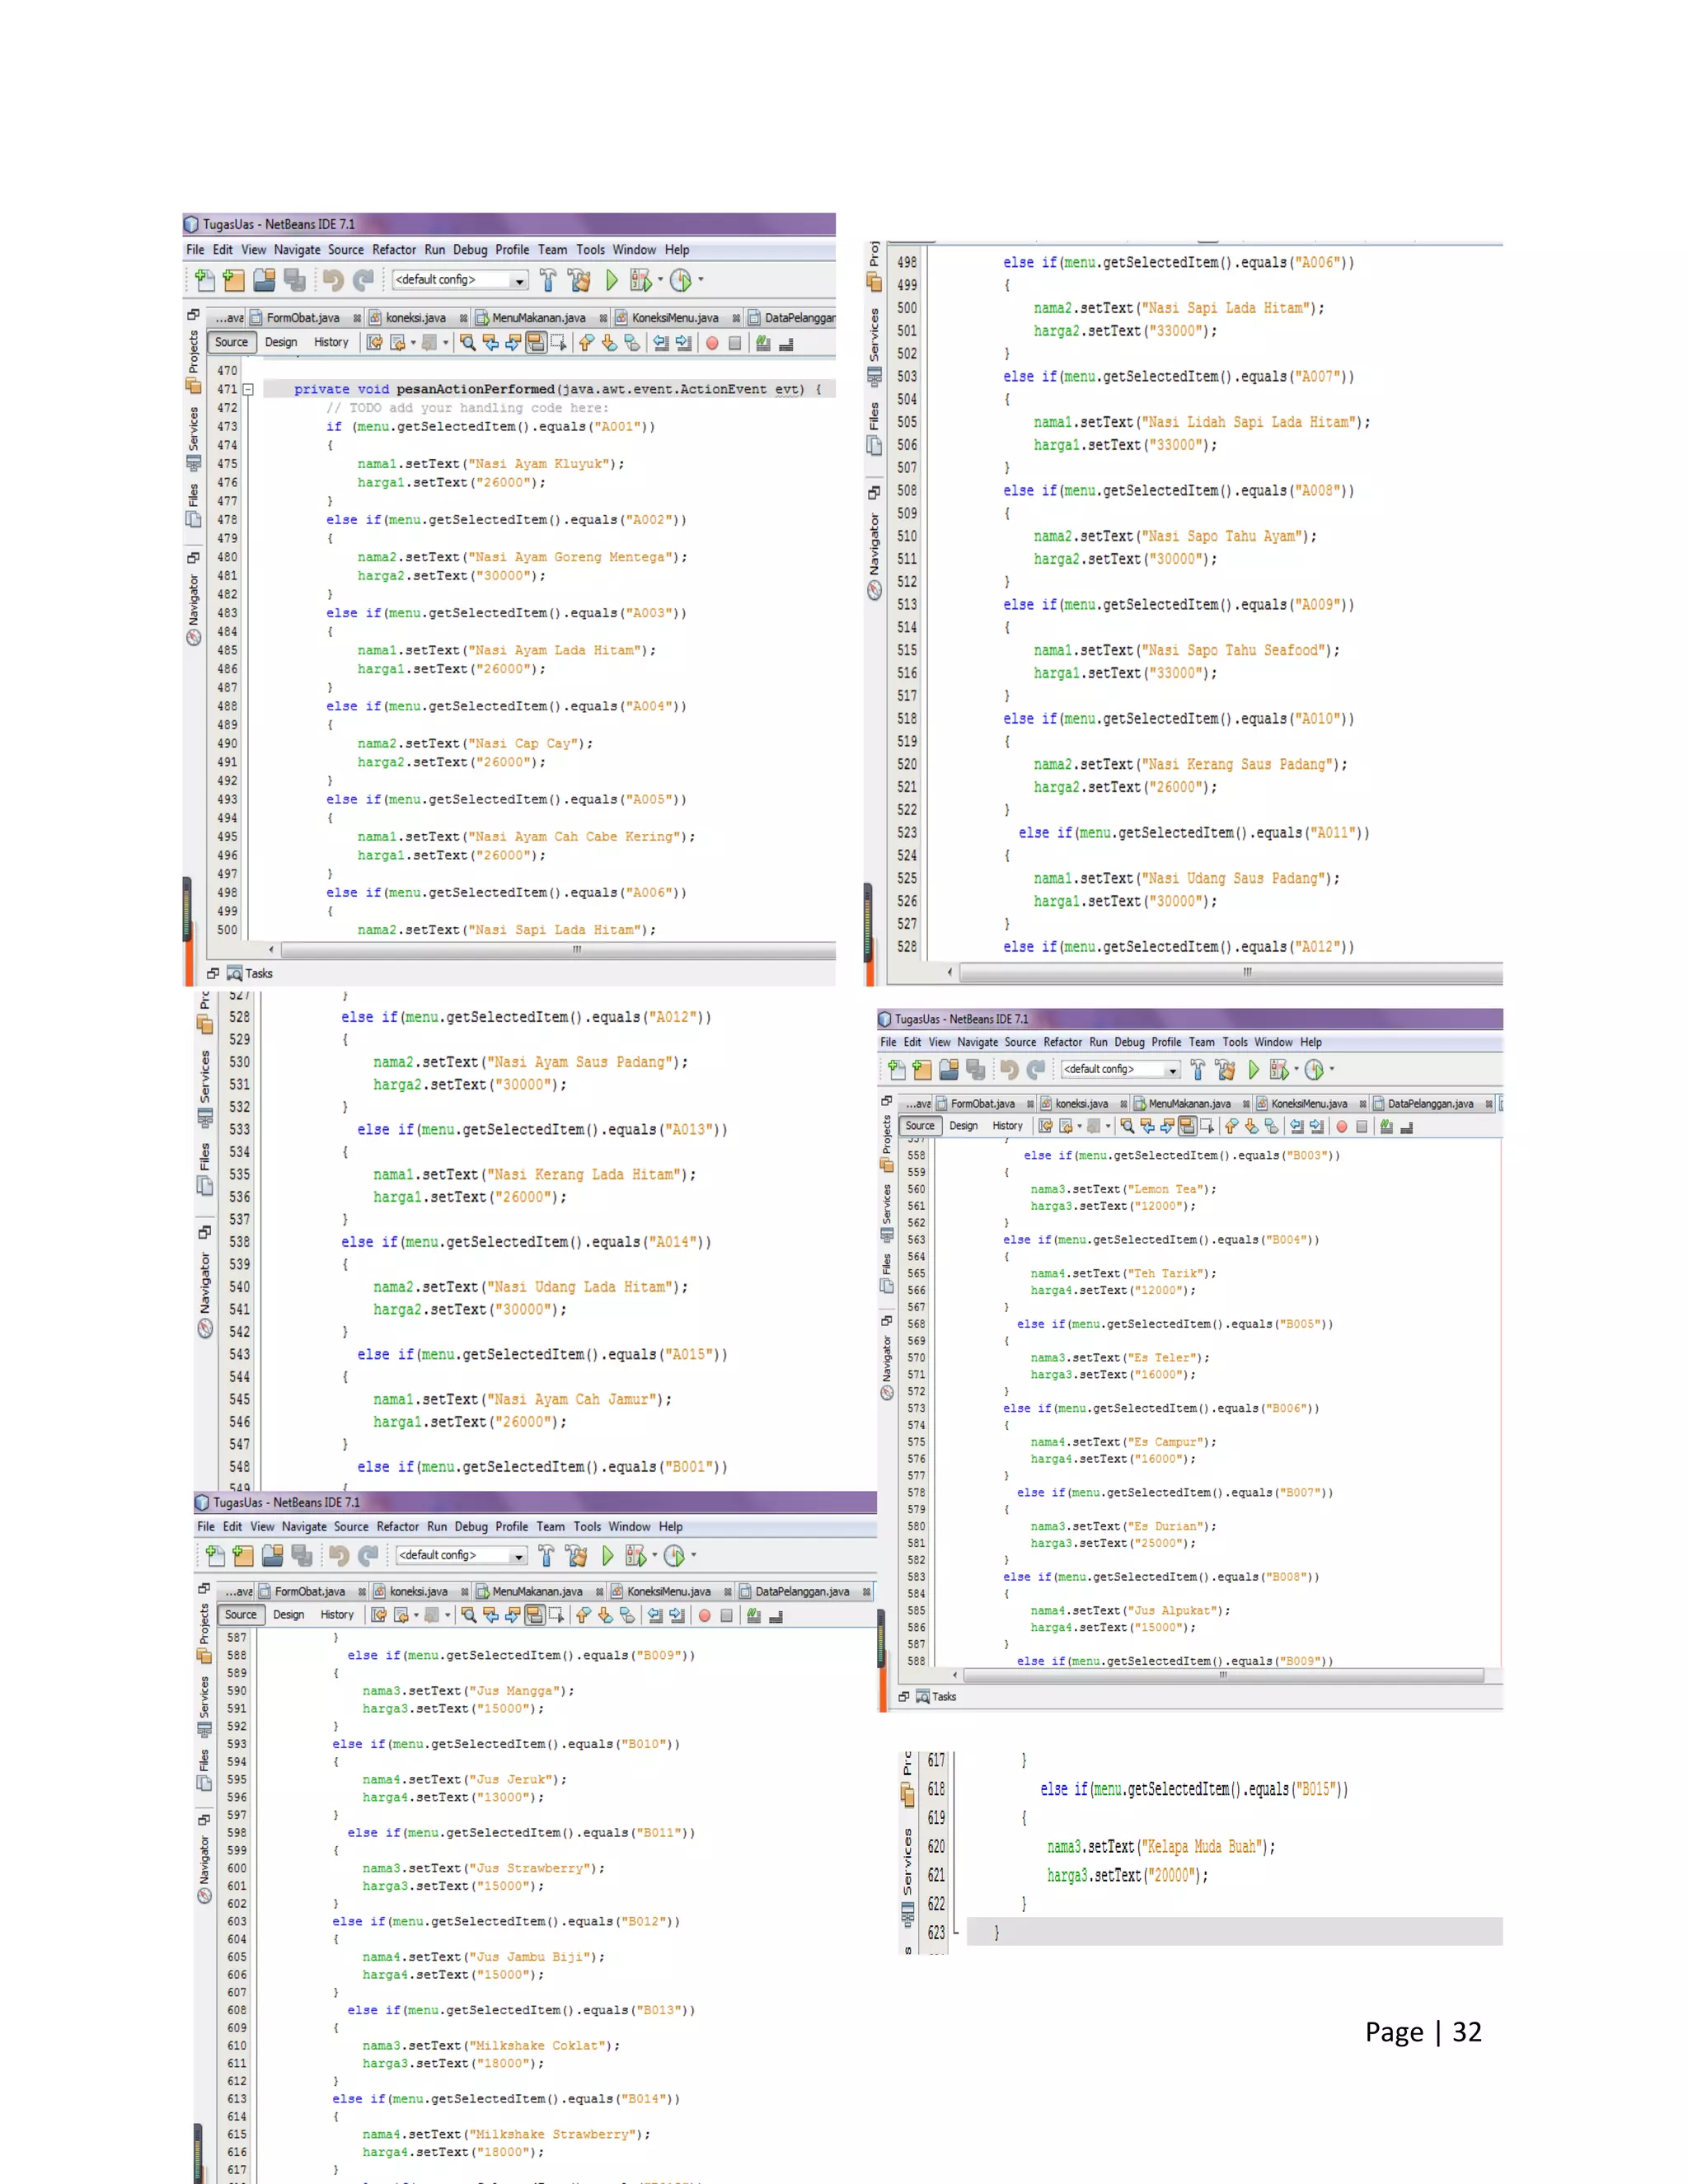Screen dimensions: 1688x2184
Task: Collapse code fold at line 471
Action: [248, 390]
